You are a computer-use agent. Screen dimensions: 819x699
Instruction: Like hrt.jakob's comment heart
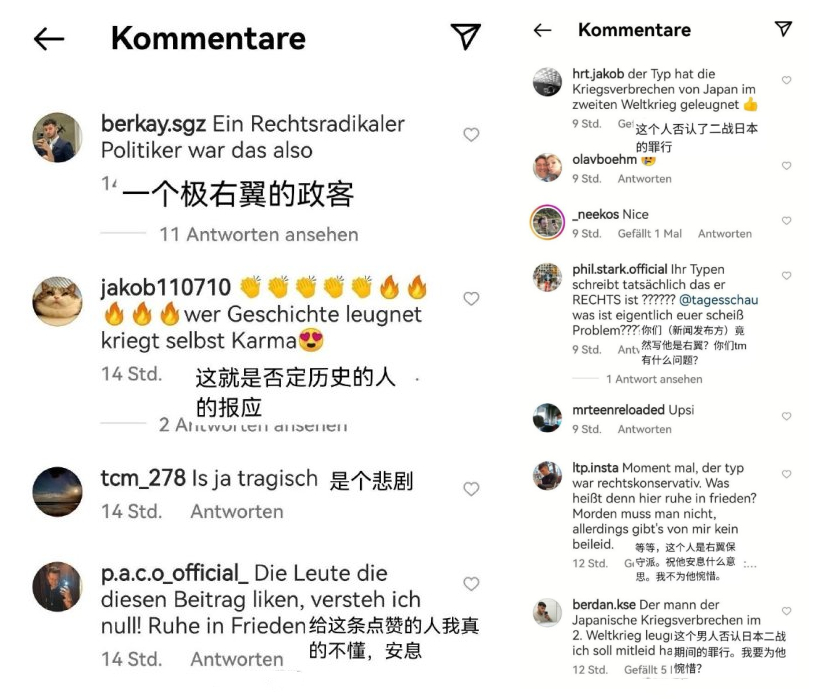[x=786, y=80]
